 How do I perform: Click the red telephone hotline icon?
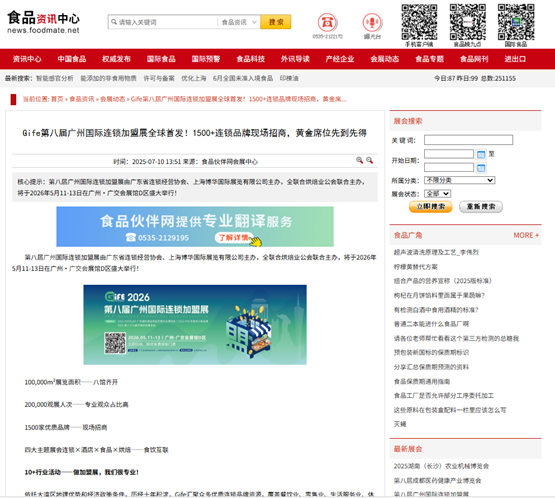[327, 22]
